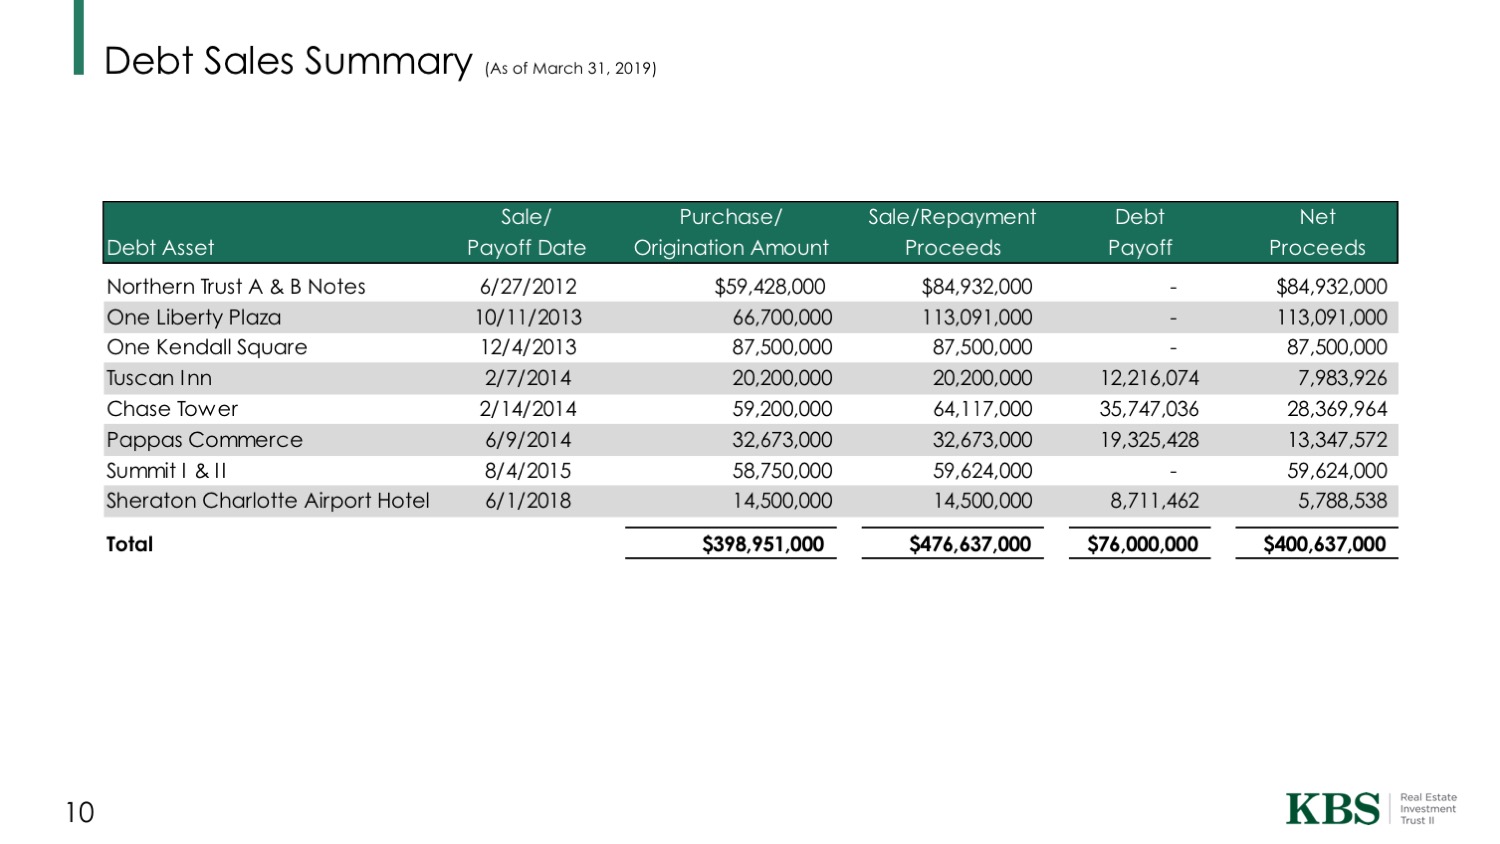Click the origination amount 66,700,000
The image size is (1500, 844).
782,318
